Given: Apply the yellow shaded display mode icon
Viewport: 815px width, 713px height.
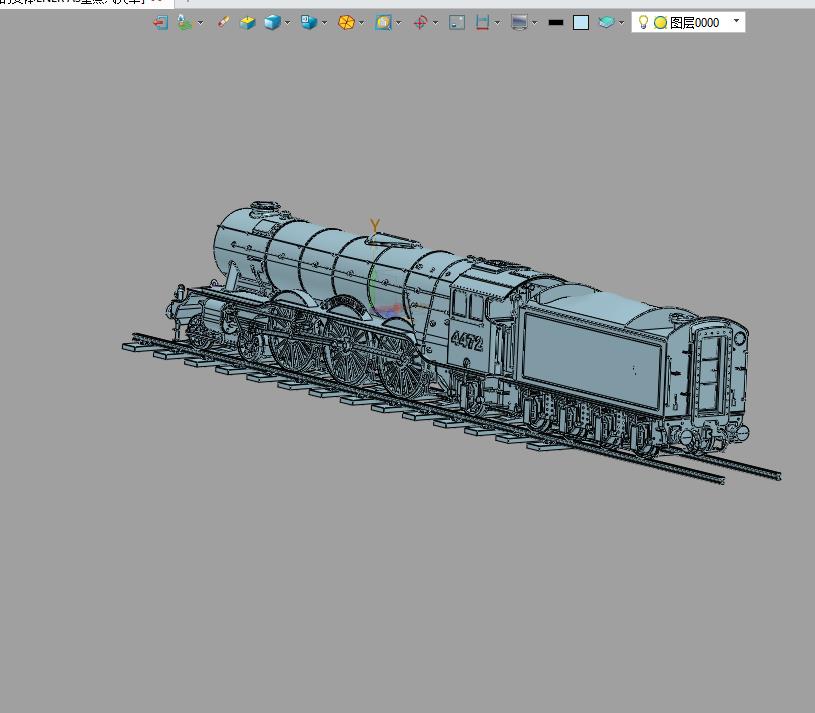Looking at the screenshot, I should (x=248, y=21).
